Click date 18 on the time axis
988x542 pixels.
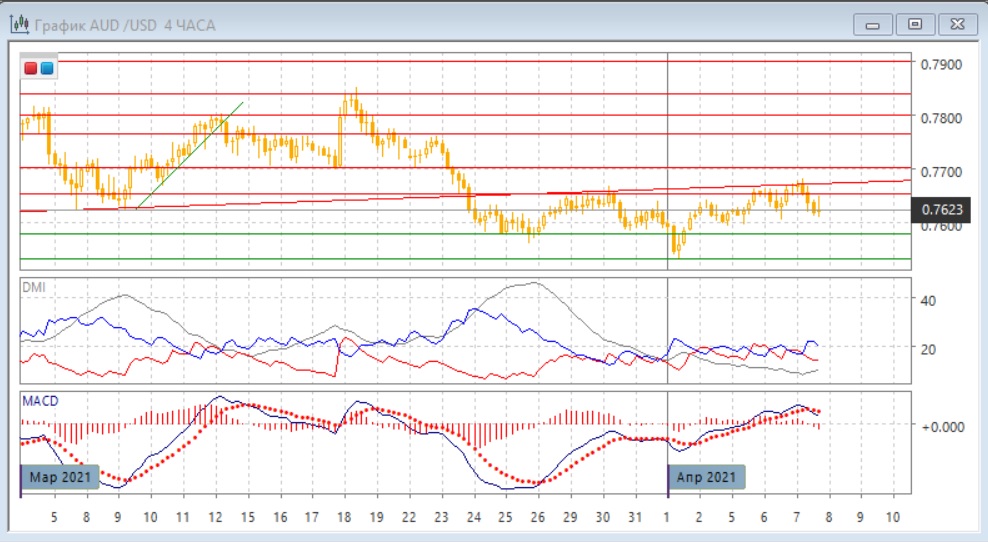[344, 518]
